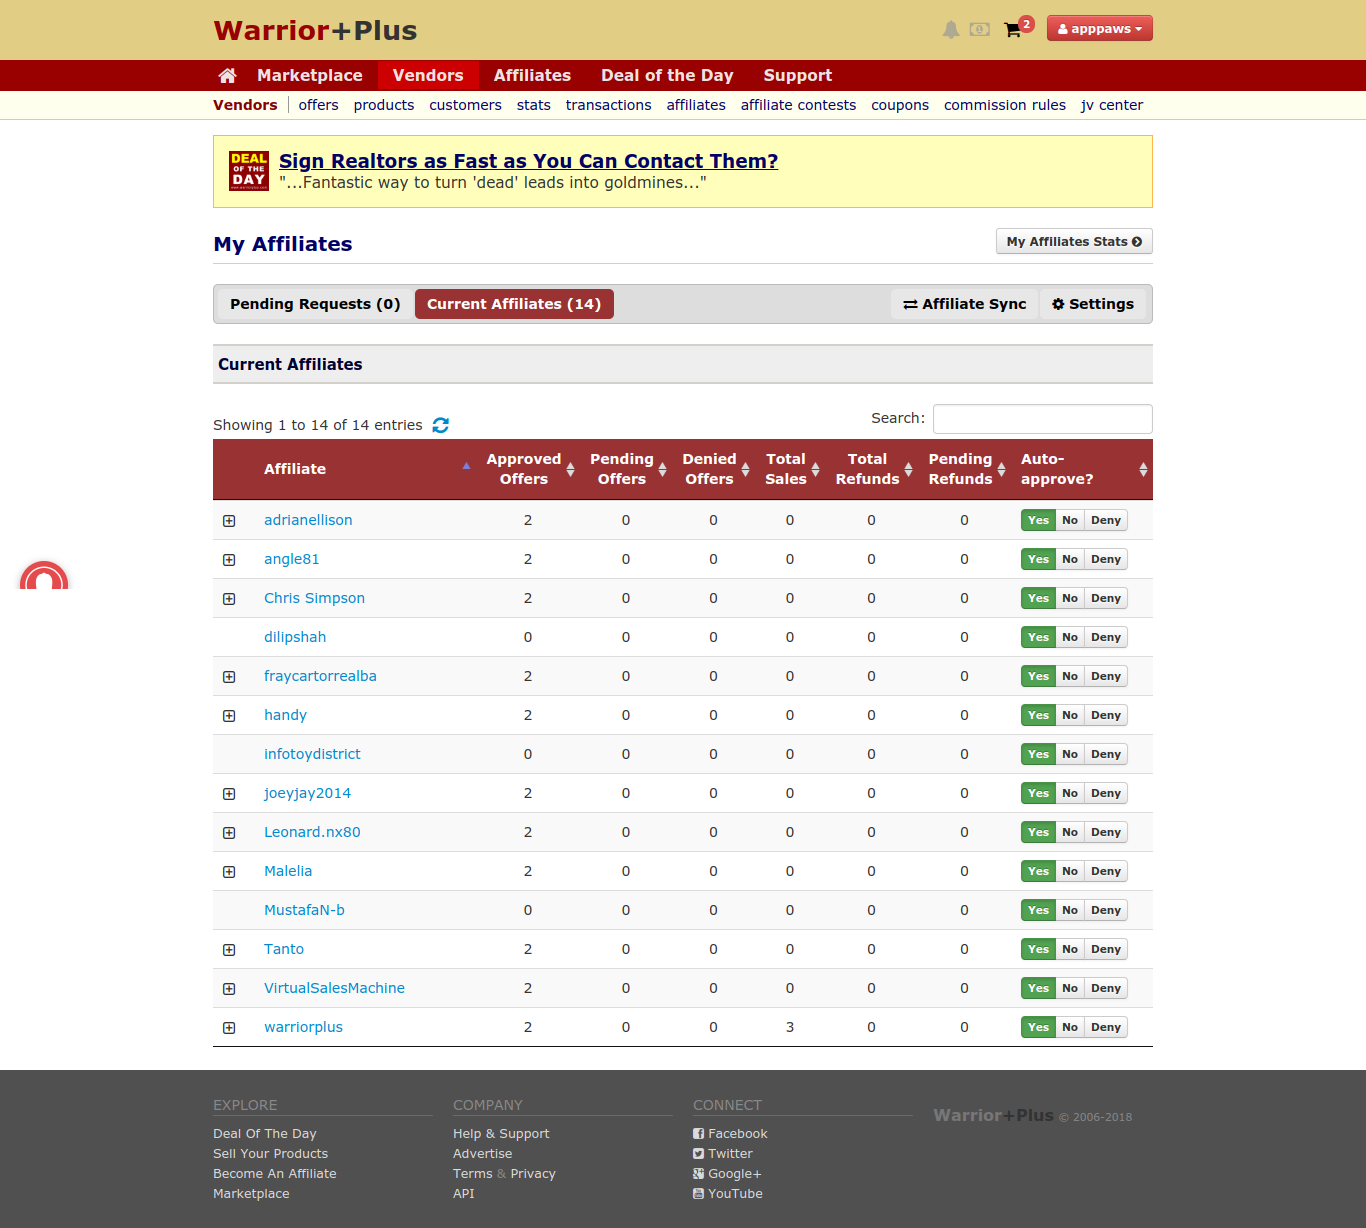1366x1228 pixels.
Task: Open the API footer link
Action: point(464,1194)
